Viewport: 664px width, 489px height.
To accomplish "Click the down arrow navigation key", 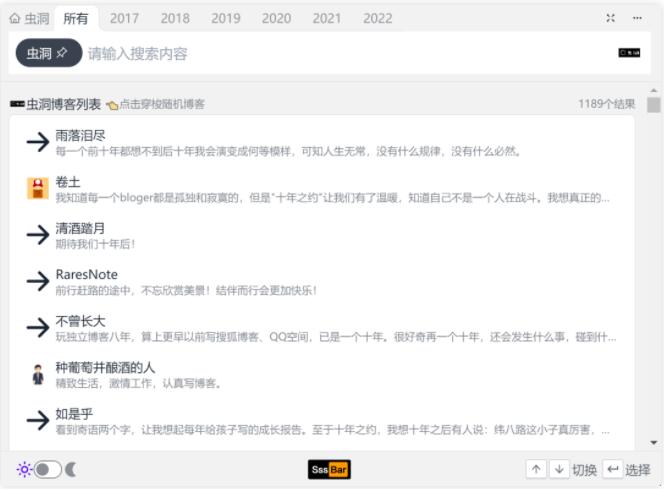I will (x=559, y=469).
